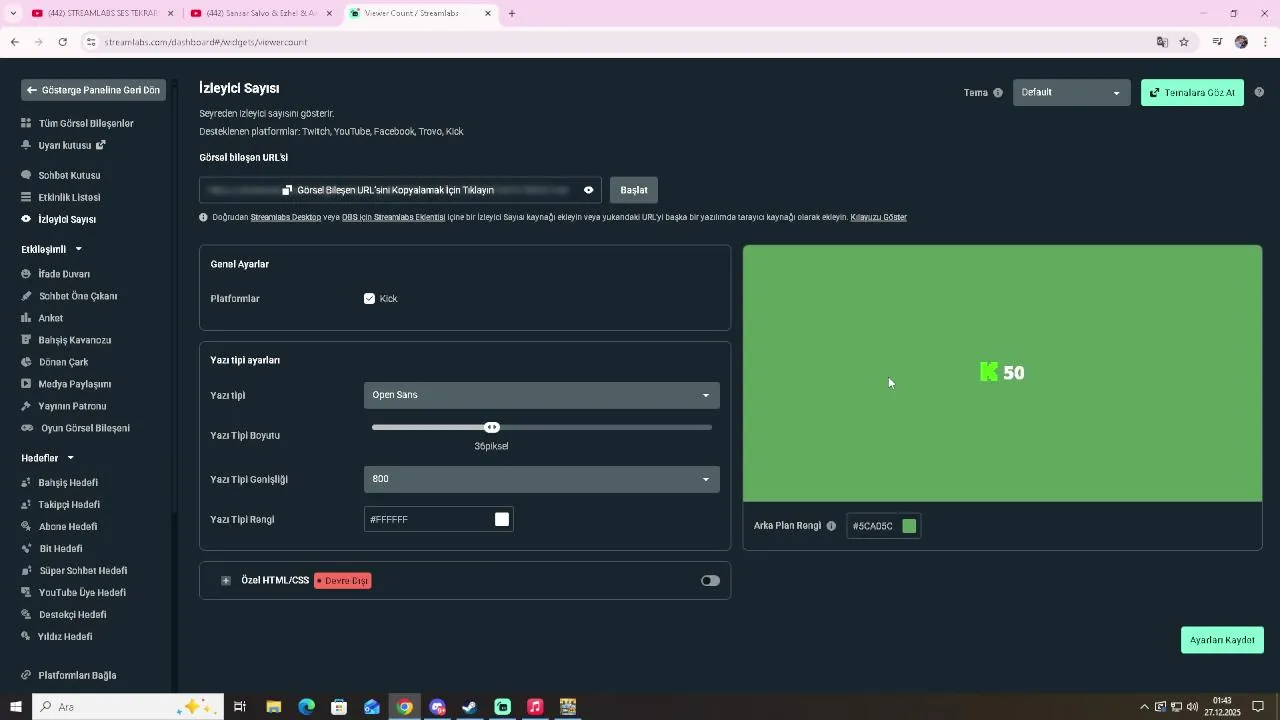Click the Google Translate icon in address bar
Viewport: 1280px width, 720px height.
click(1162, 42)
